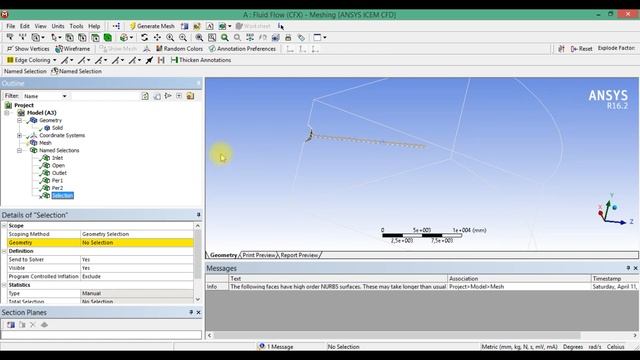Click the Generate Mesh button
The image size is (640, 360).
click(152, 26)
